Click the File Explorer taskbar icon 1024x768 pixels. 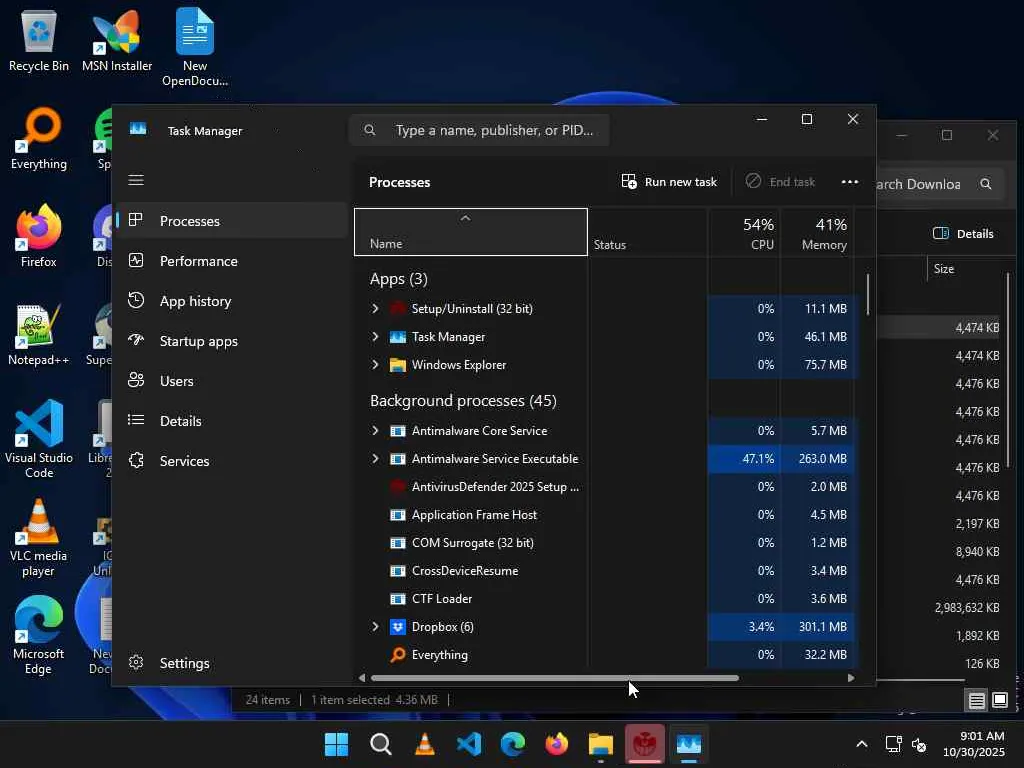[600, 744]
